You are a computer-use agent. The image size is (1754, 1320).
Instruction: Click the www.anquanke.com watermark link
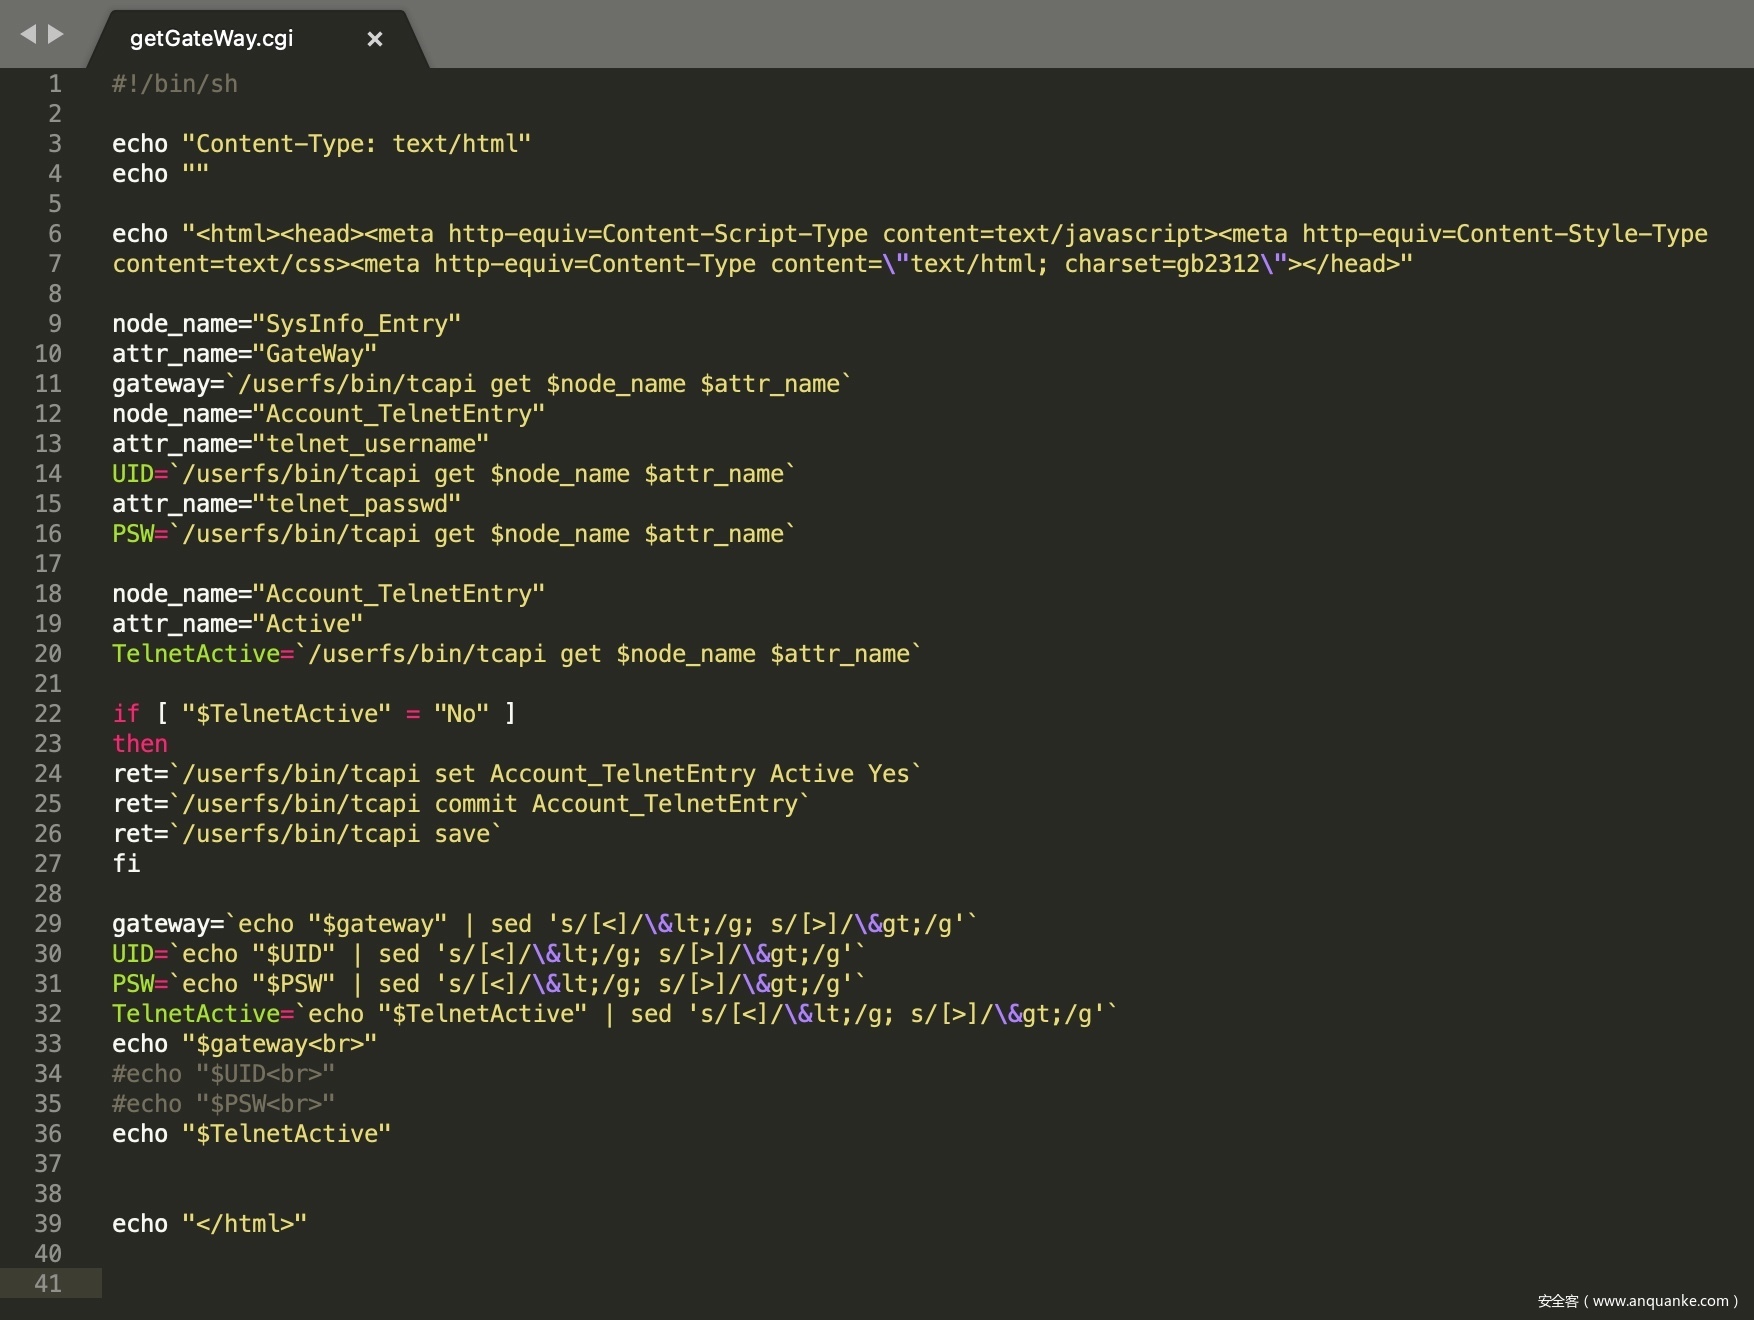click(x=1660, y=1301)
